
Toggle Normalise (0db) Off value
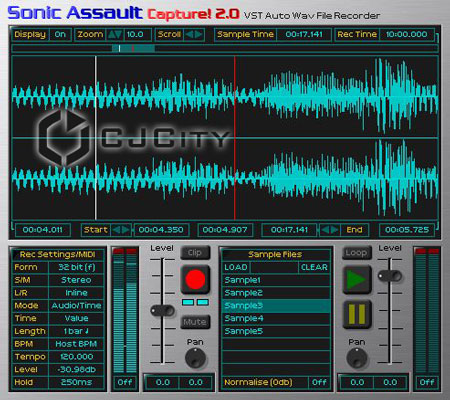[319, 382]
